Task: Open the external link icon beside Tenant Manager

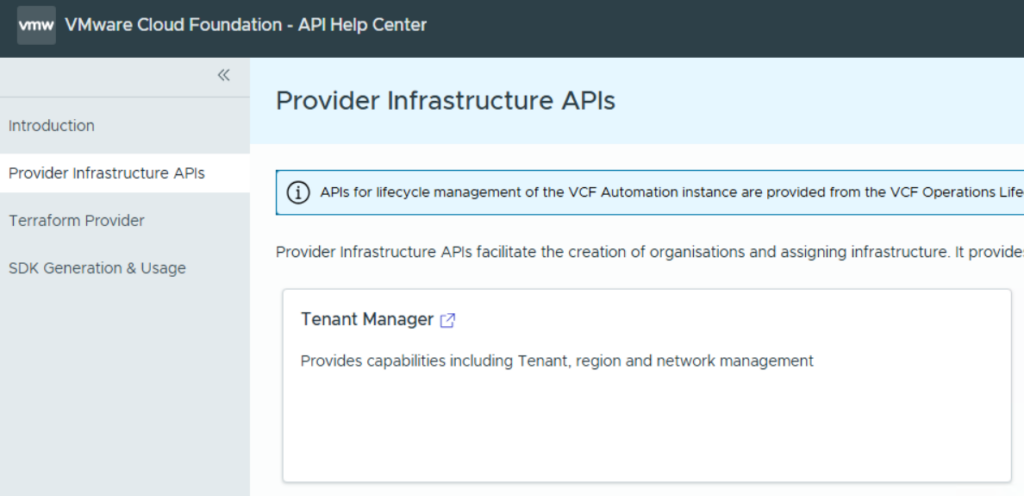Action: [x=448, y=320]
